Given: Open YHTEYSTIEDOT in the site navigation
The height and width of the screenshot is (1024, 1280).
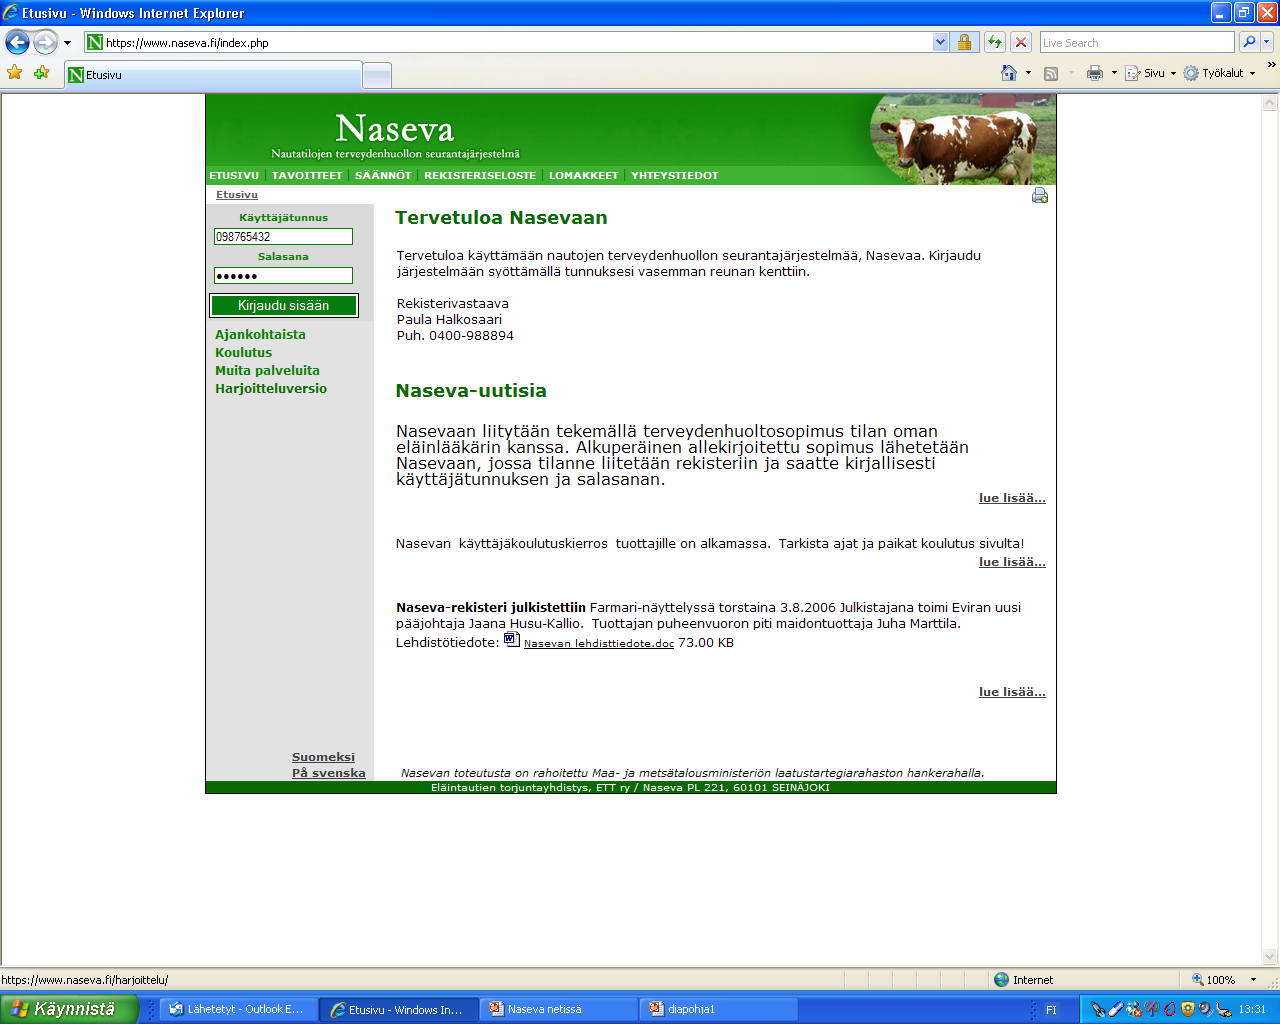Looking at the screenshot, I should [675, 175].
